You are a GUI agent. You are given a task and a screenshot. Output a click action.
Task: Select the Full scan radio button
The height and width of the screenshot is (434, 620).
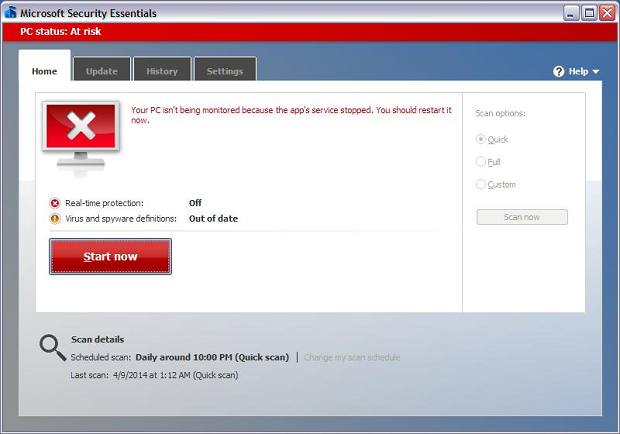tap(480, 162)
